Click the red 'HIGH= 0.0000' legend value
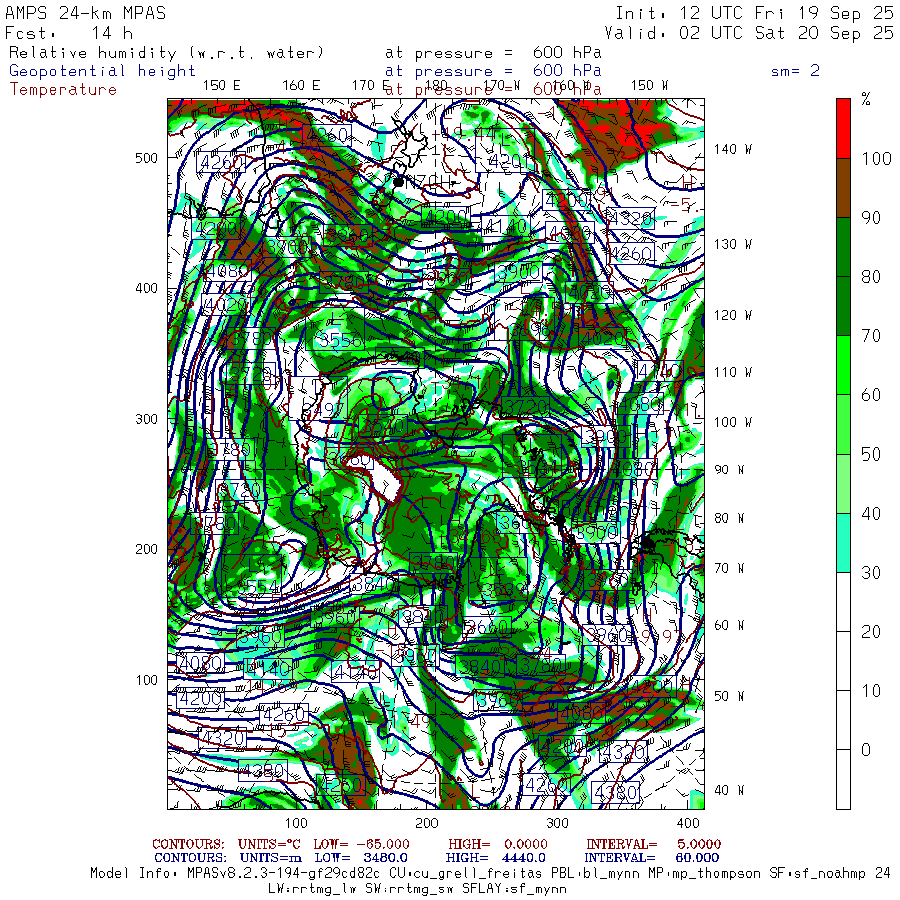 coord(498,844)
